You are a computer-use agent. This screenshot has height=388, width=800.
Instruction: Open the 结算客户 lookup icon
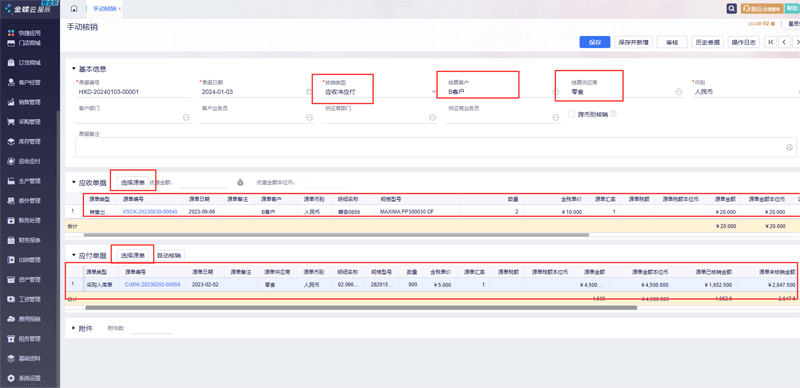(556, 92)
